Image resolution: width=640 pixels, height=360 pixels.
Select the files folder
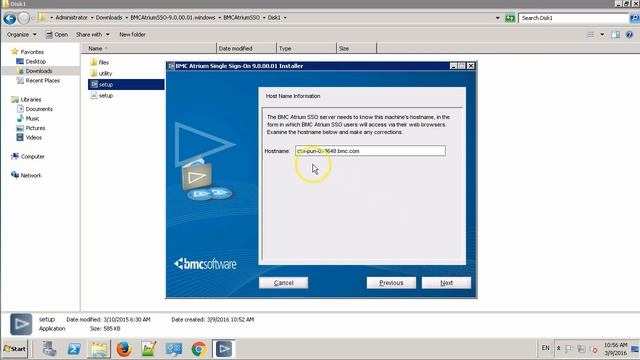tap(100, 62)
